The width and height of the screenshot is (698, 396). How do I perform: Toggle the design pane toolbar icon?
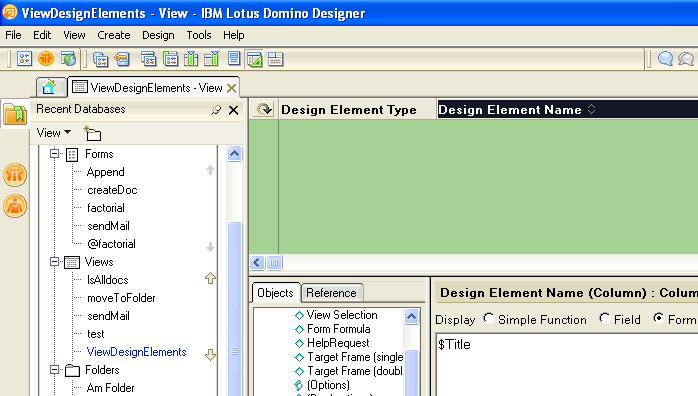click(255, 59)
